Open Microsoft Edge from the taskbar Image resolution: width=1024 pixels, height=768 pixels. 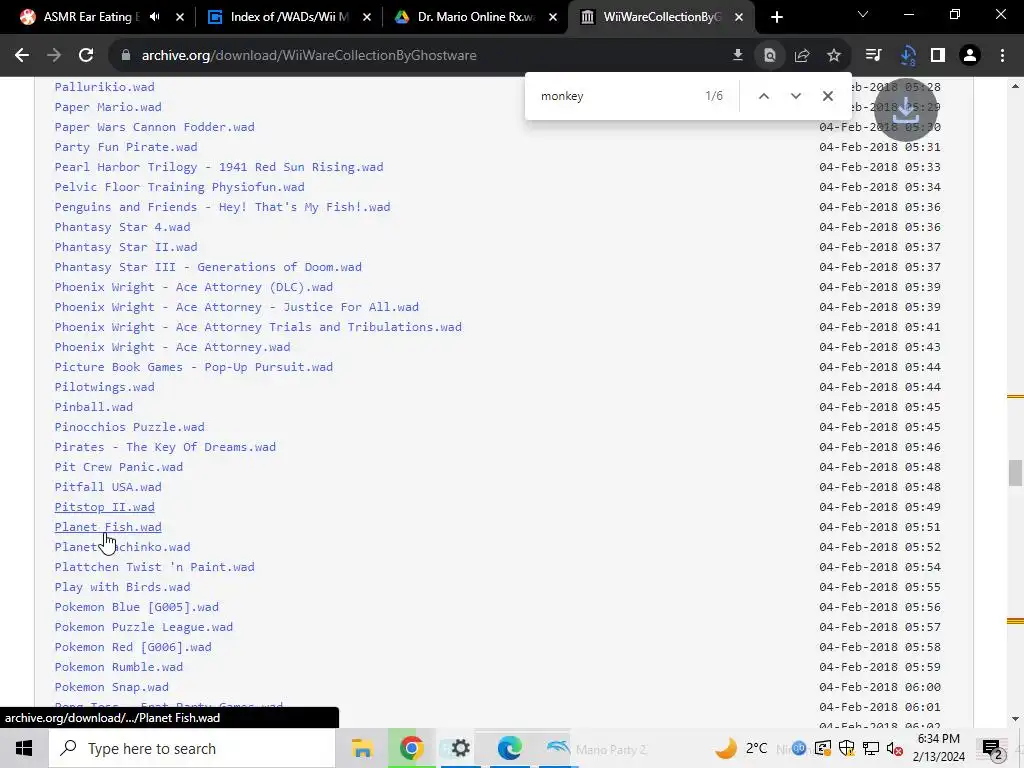pyautogui.click(x=509, y=748)
